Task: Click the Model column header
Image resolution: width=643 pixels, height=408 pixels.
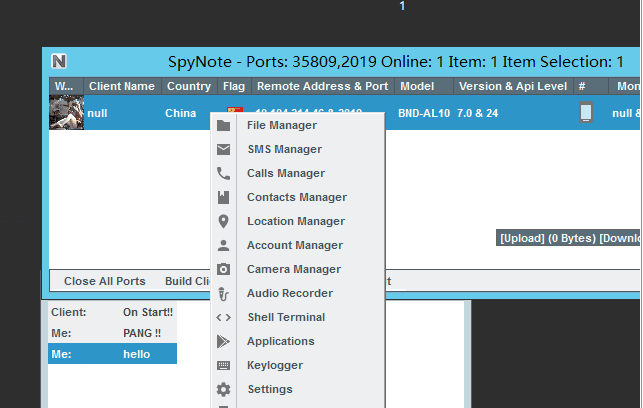Action: coord(424,86)
